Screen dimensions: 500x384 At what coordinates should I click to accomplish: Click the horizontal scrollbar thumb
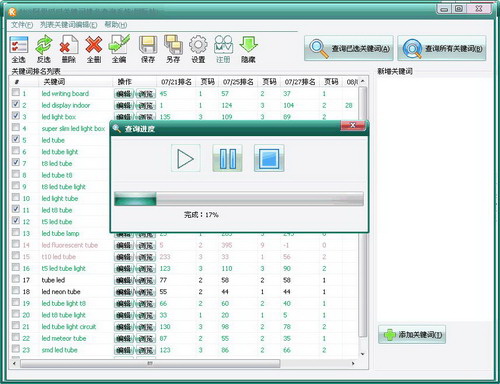(x=150, y=363)
